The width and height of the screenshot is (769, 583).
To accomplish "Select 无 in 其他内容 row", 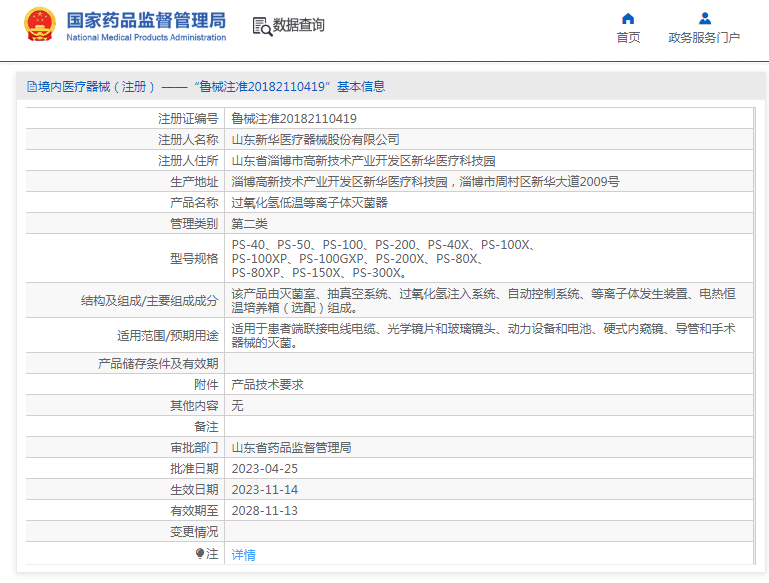I will tap(237, 406).
